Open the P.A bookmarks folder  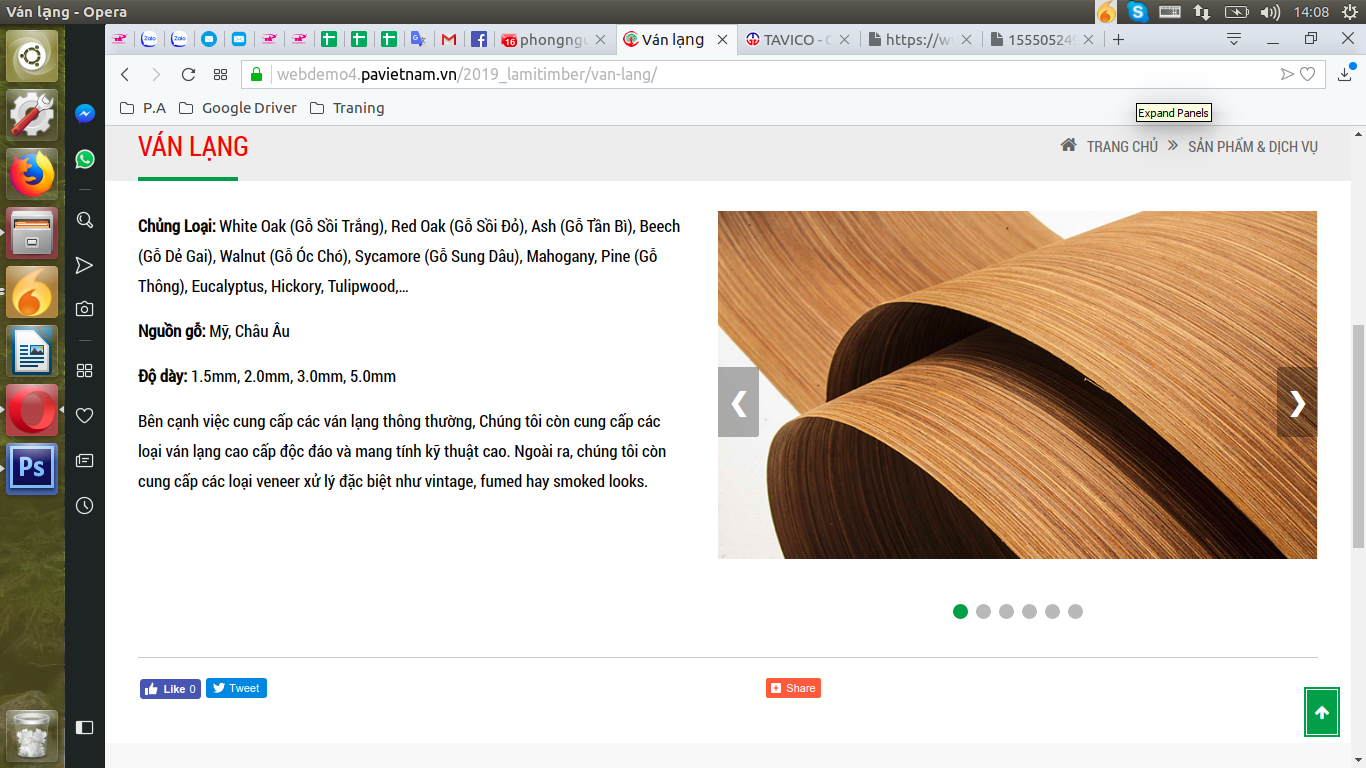[x=142, y=108]
